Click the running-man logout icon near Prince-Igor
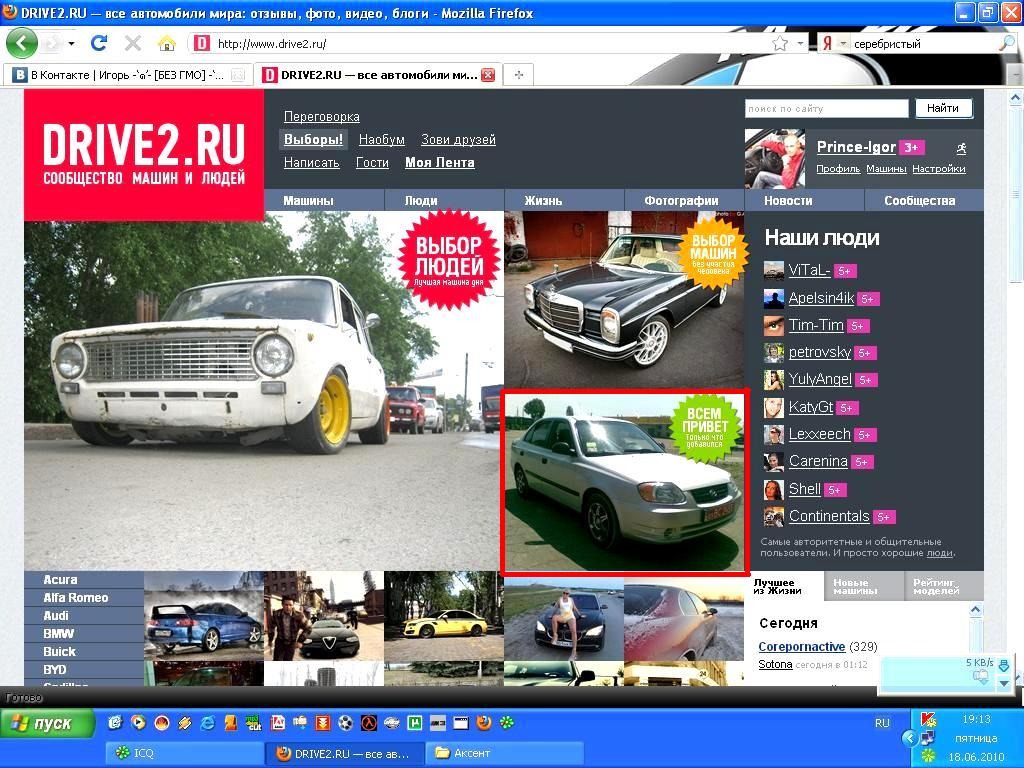This screenshot has height=768, width=1024. 961,148
